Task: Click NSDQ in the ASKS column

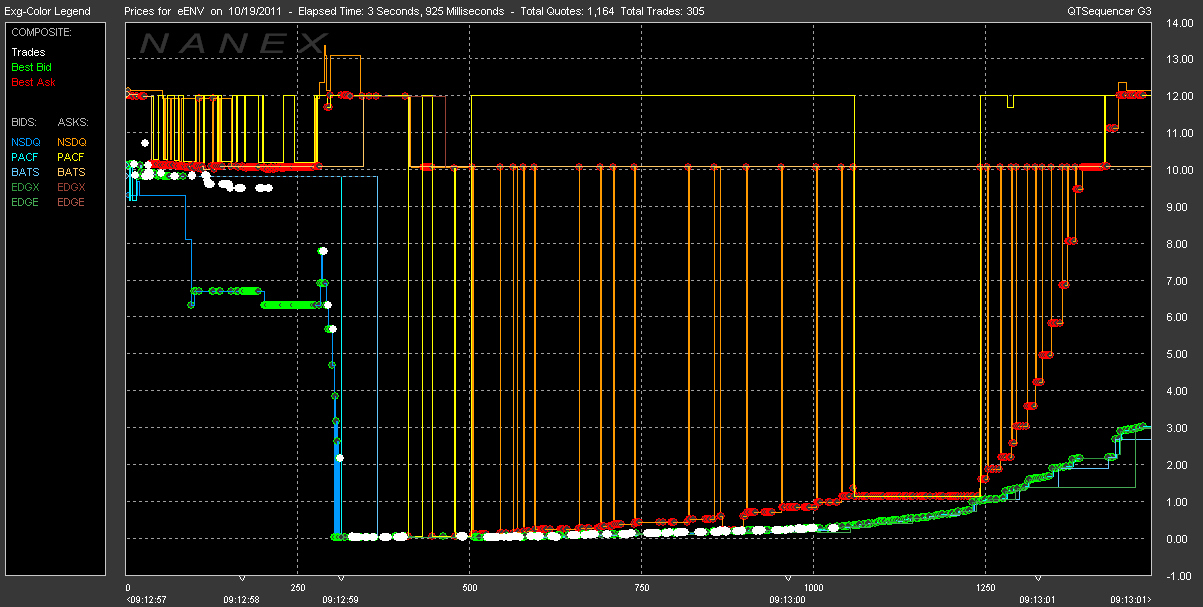Action: tap(73, 142)
